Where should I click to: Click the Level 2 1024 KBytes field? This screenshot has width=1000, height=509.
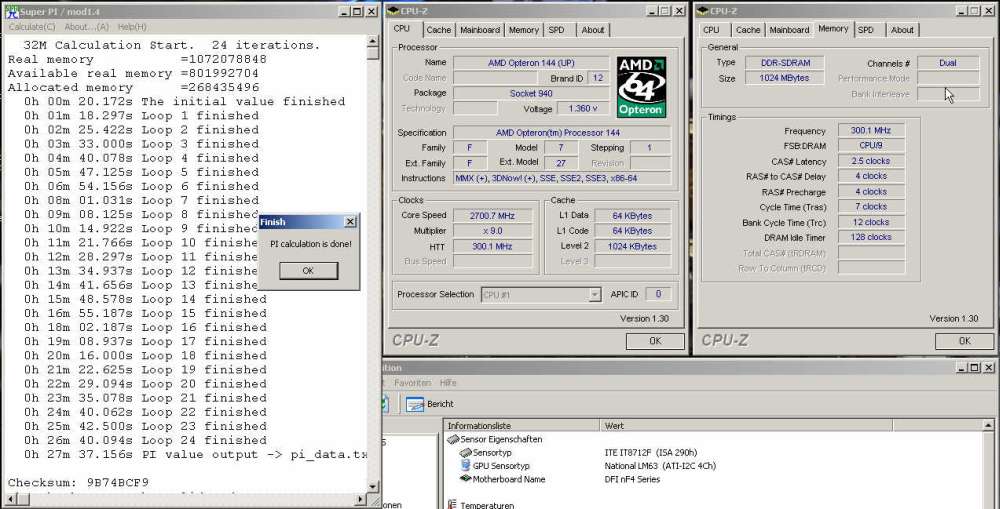[x=632, y=246]
